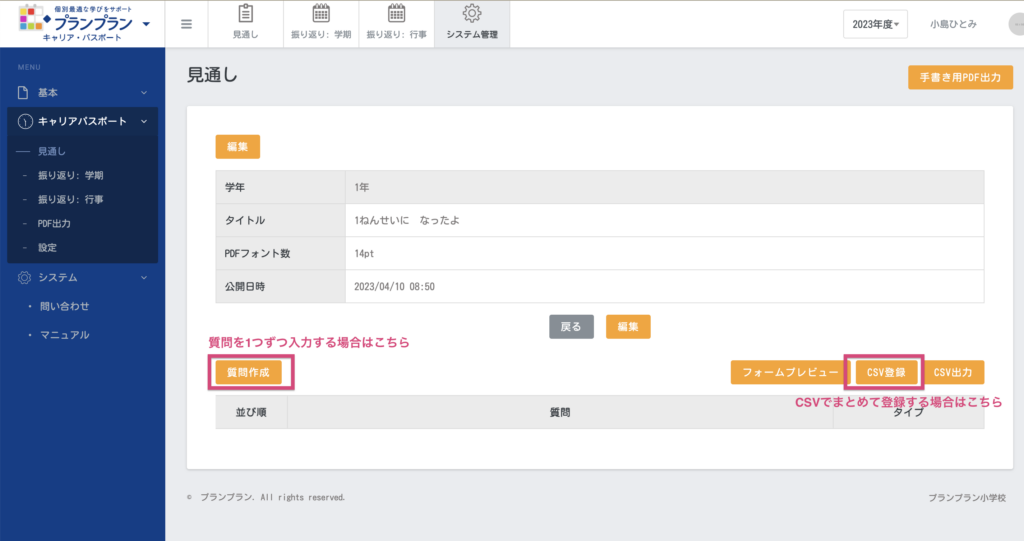Image resolution: width=1024 pixels, height=541 pixels.
Task: Open the dropdown arrow beside the プランプラン logo
Action: [146, 24]
